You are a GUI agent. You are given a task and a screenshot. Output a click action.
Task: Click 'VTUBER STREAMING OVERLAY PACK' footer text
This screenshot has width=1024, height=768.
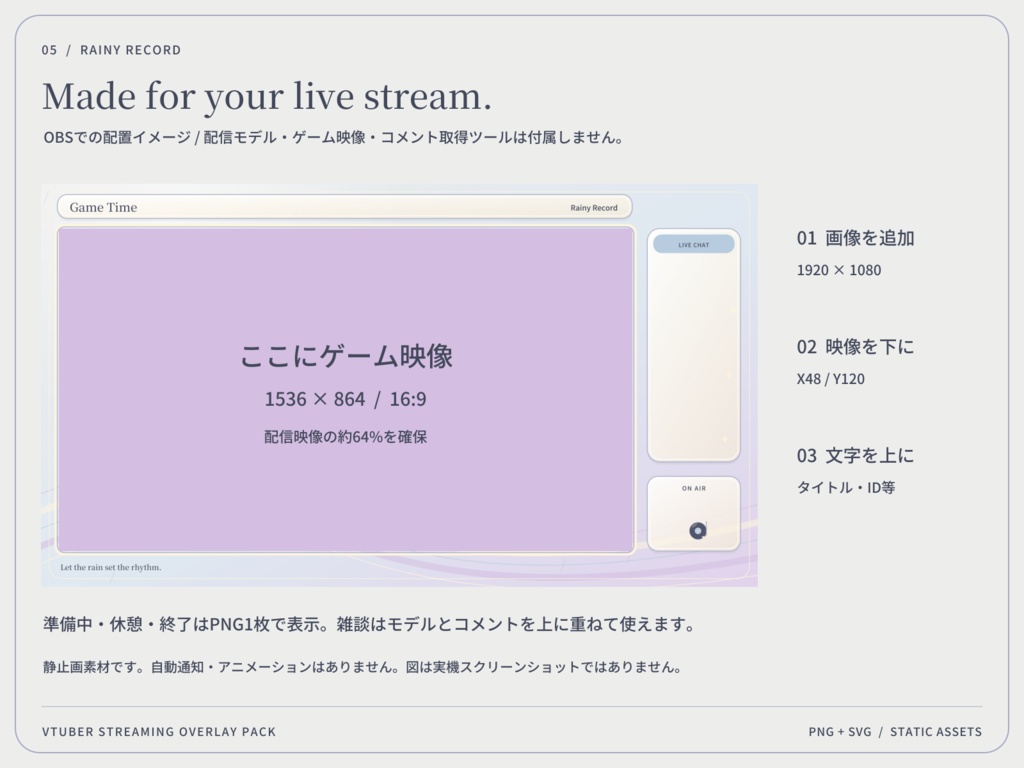pyautogui.click(x=159, y=731)
